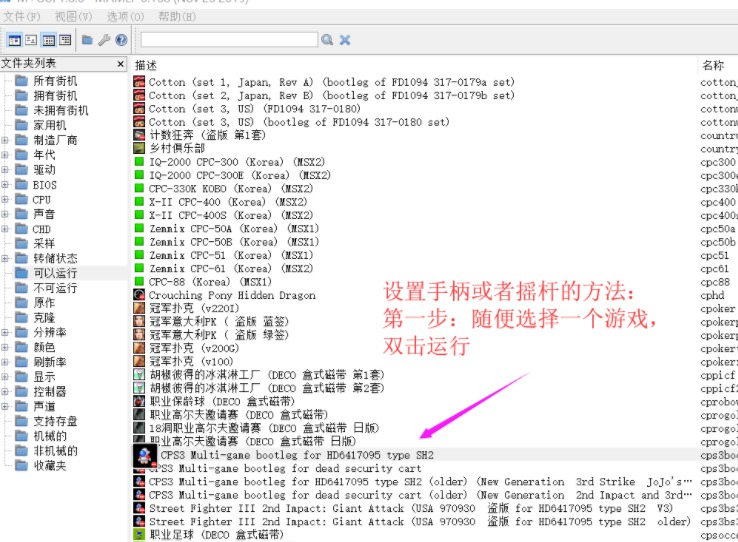This screenshot has height=542, width=738.
Task: Select the 收藏夹 folder icon
Action: 21,466
